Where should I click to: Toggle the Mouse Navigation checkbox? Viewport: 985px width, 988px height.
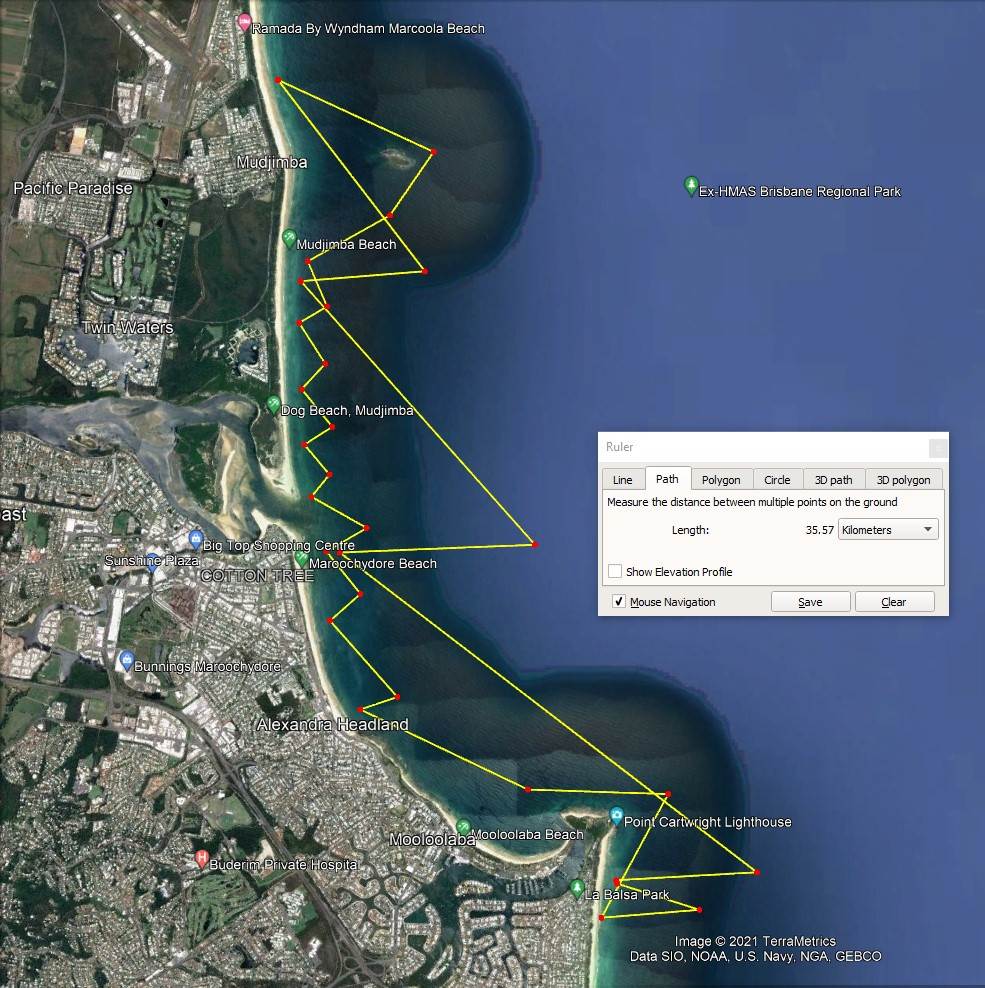pos(619,601)
